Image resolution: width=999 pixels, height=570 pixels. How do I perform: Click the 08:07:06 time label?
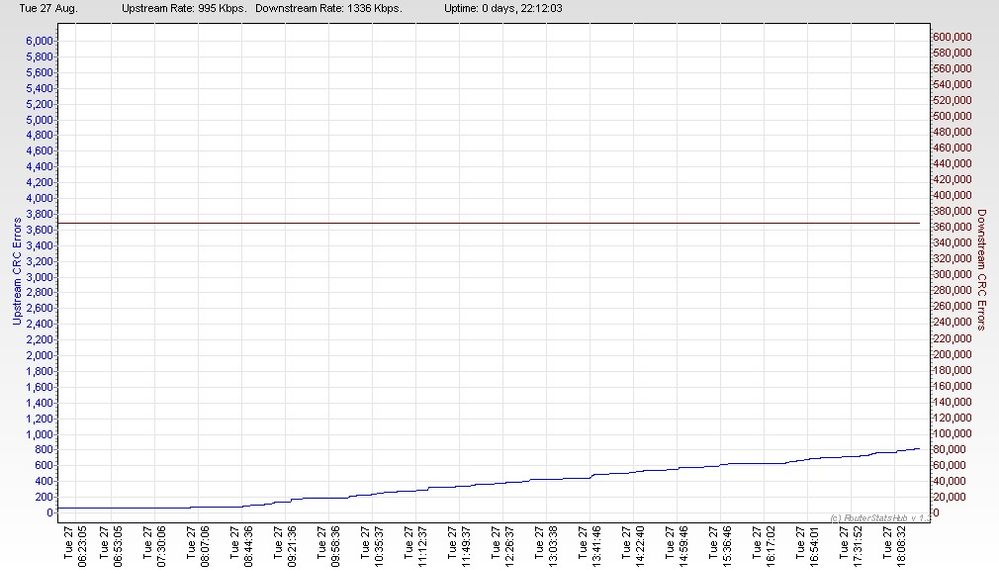[x=204, y=546]
